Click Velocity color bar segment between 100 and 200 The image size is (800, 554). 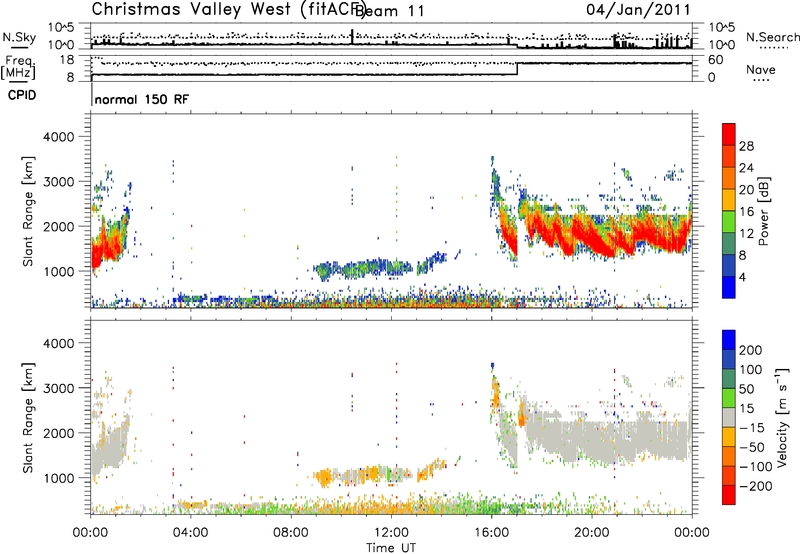pos(729,360)
